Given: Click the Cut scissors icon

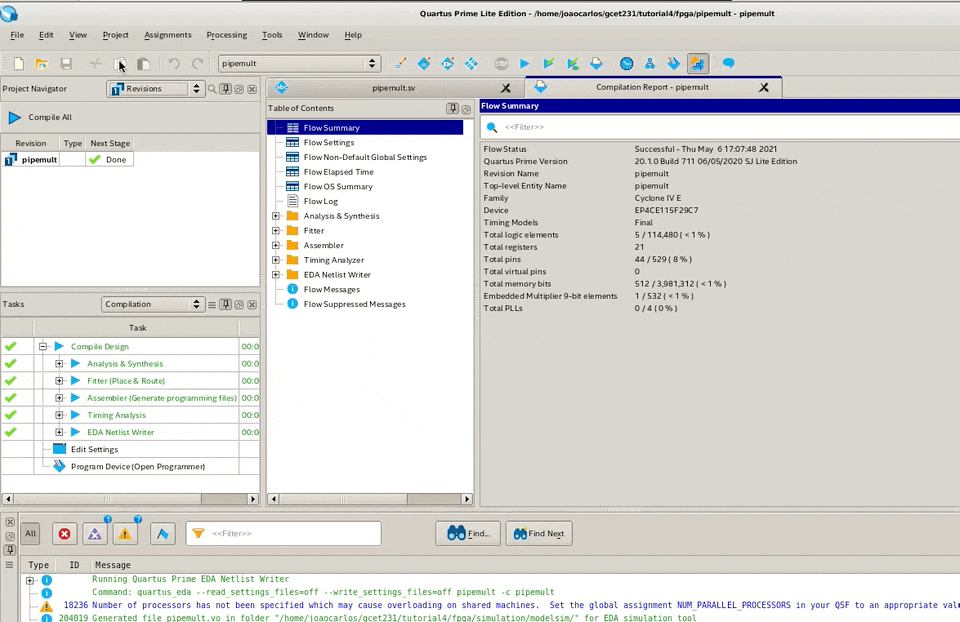Looking at the screenshot, I should click(96, 64).
